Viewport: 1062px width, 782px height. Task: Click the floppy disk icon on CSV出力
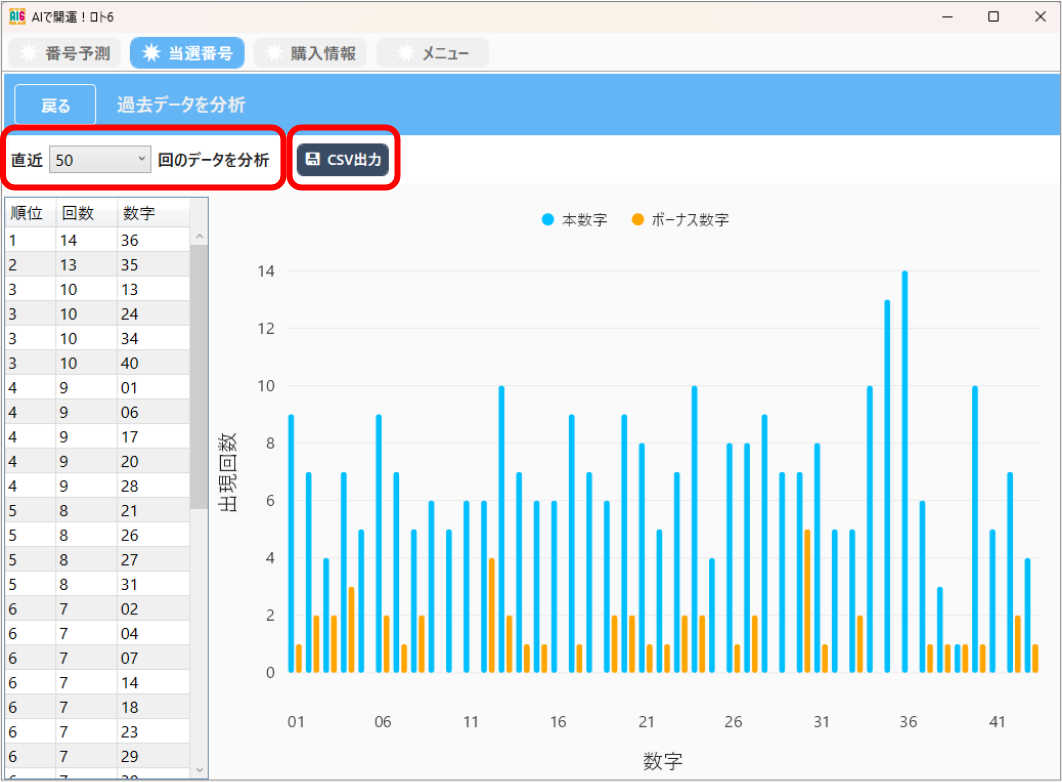[313, 160]
